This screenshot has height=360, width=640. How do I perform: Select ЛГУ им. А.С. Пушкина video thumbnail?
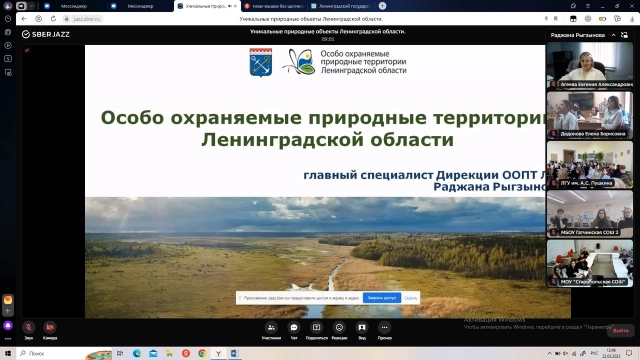tap(590, 164)
